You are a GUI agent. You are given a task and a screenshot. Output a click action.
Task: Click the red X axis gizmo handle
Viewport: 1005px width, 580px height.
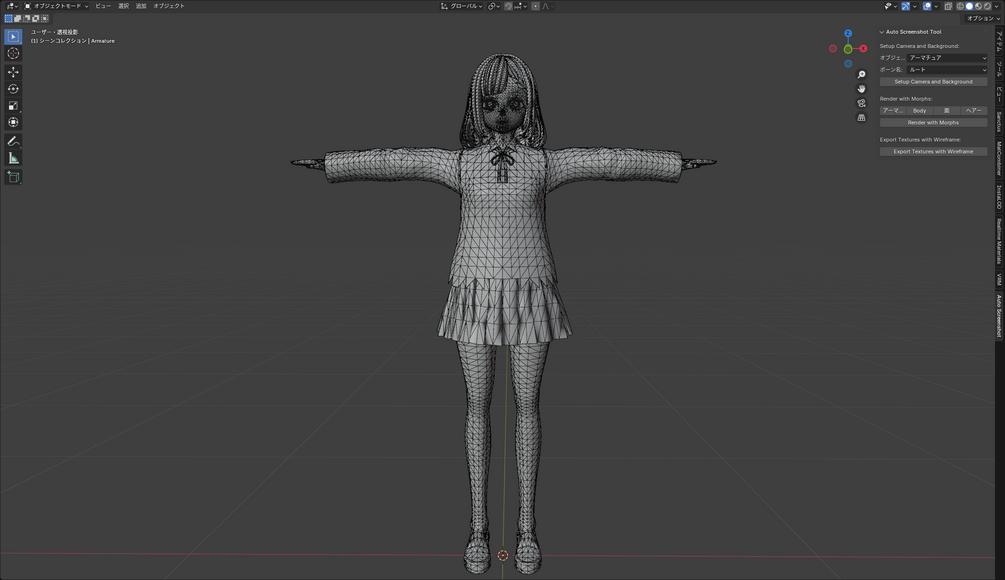pyautogui.click(x=863, y=49)
